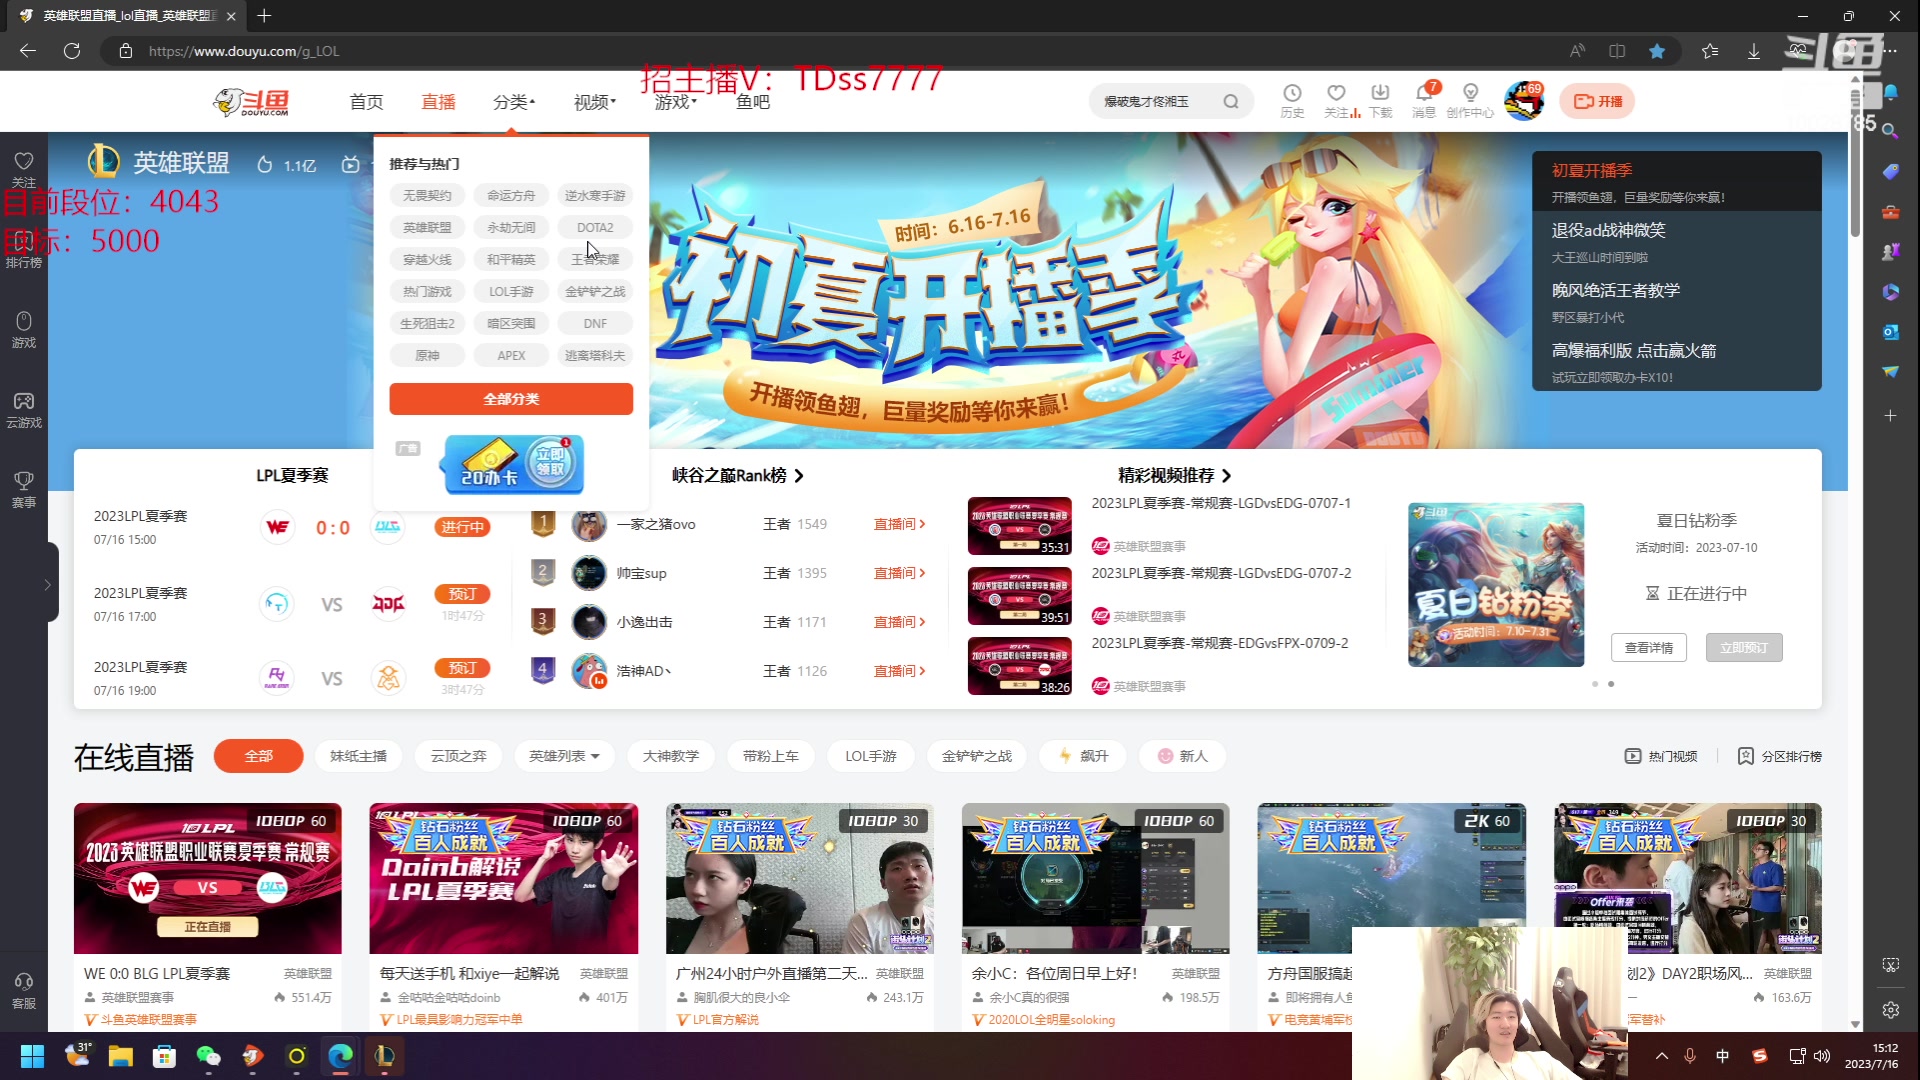Open the WE vs BLG stream thumbnail
The width and height of the screenshot is (1920, 1080).
(x=207, y=878)
